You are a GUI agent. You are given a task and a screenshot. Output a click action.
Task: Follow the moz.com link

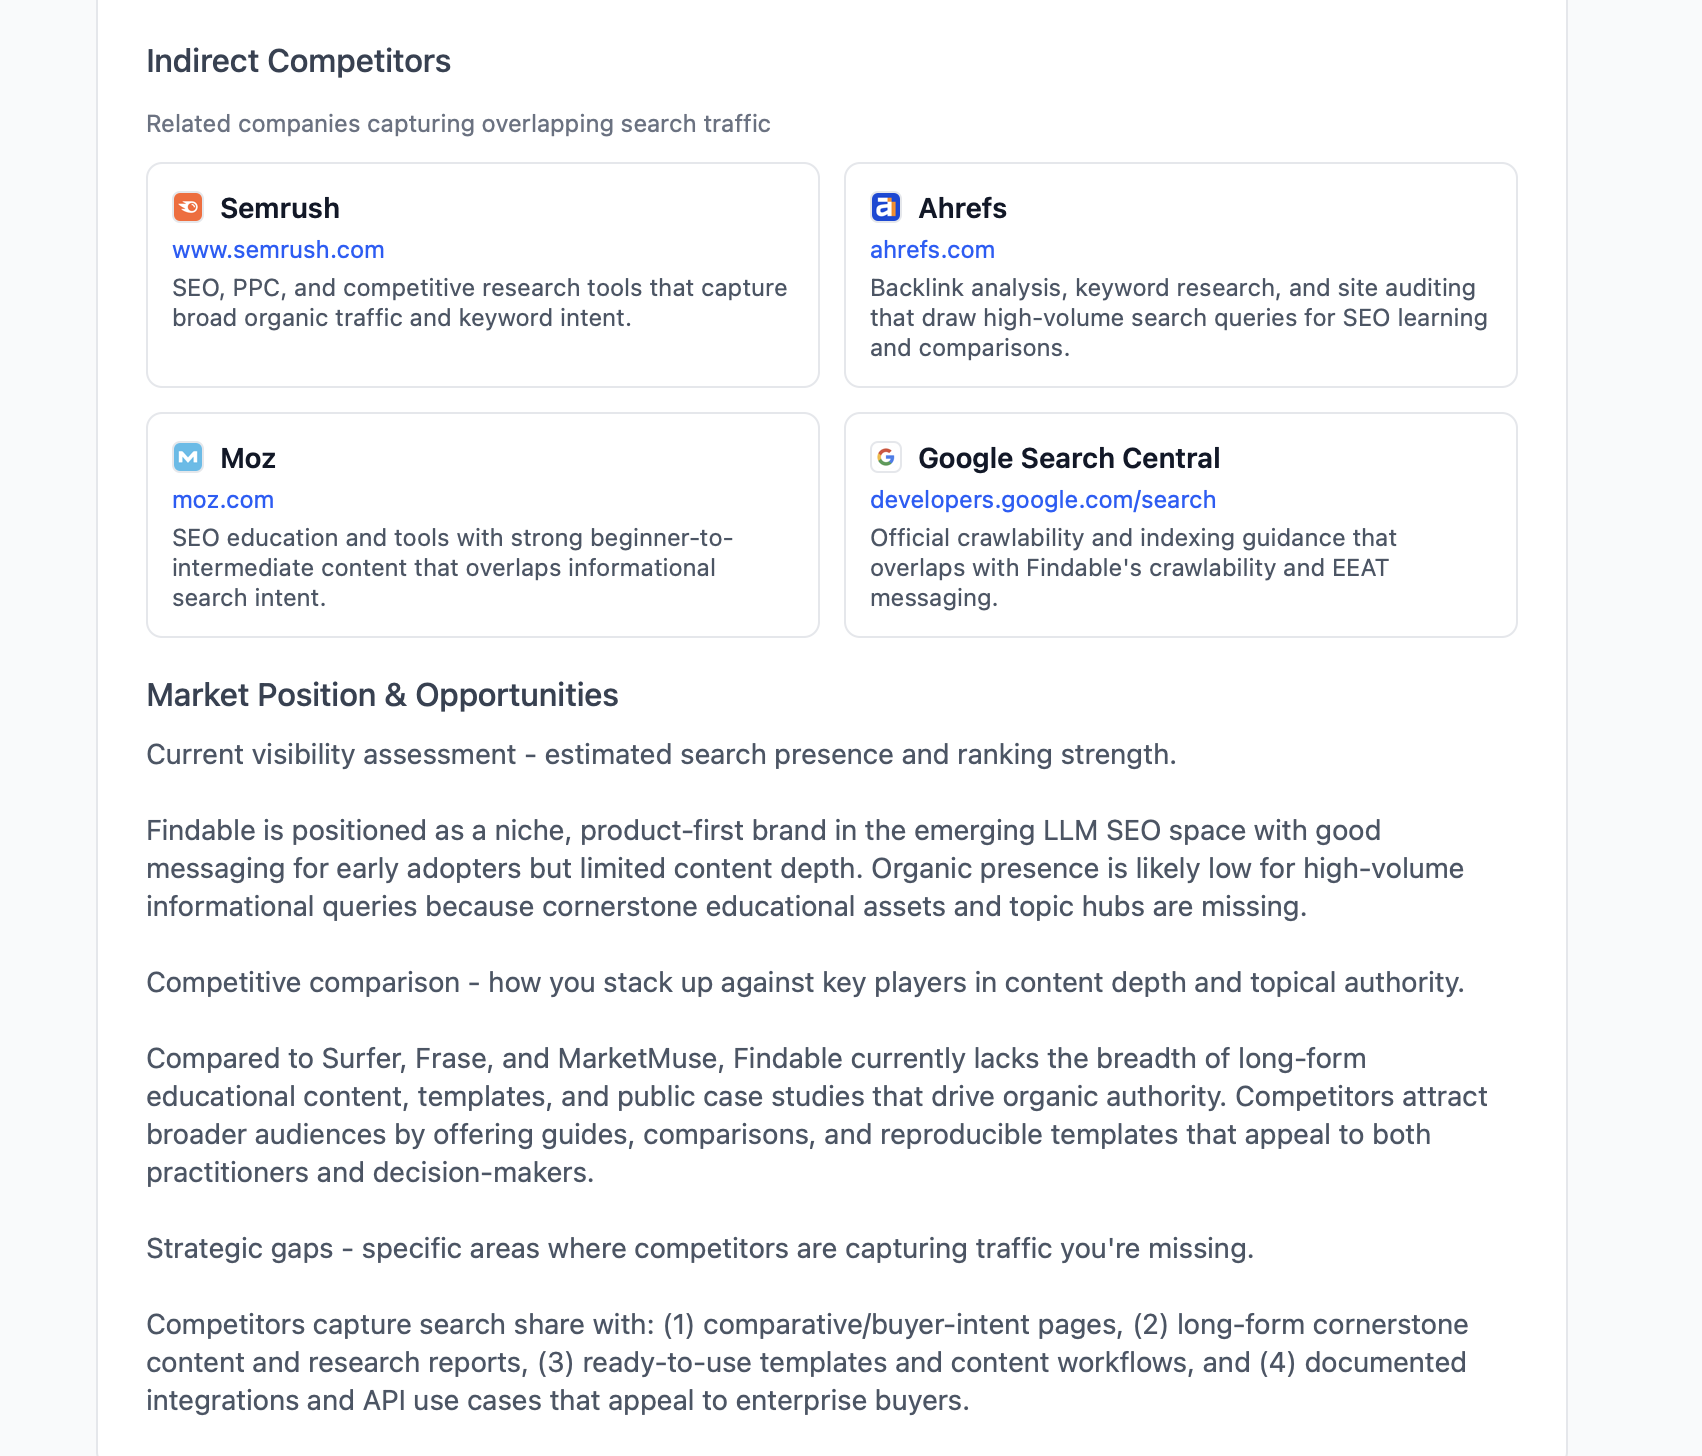tap(223, 500)
